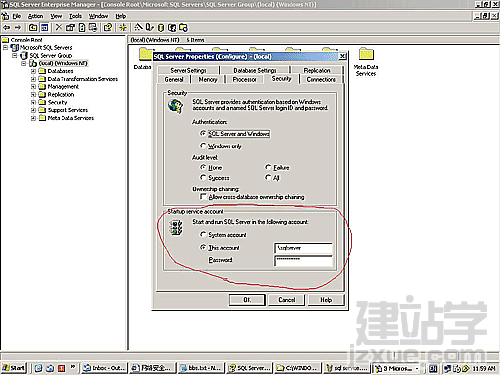Toggle the Show/Hide console tree icon
The image size is (500, 375).
(44, 27)
